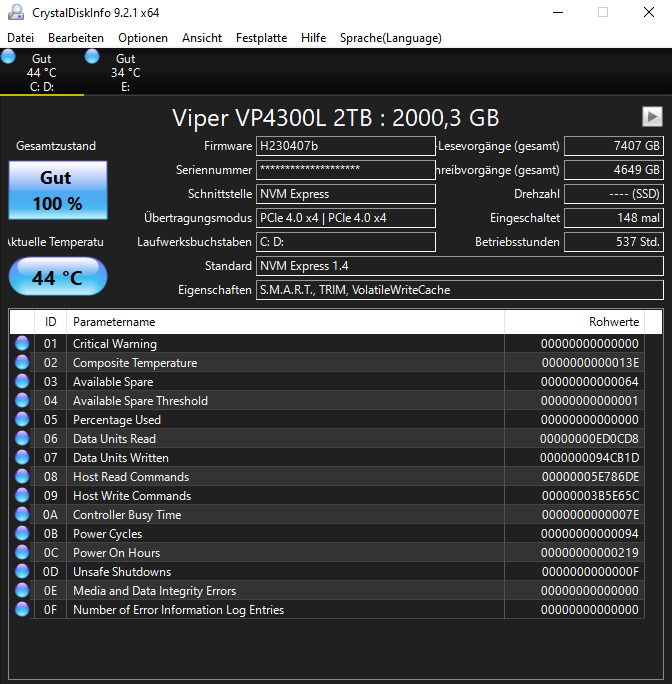Select the Unsafe Shutdowns parameter name
The width and height of the screenshot is (672, 684).
click(122, 571)
